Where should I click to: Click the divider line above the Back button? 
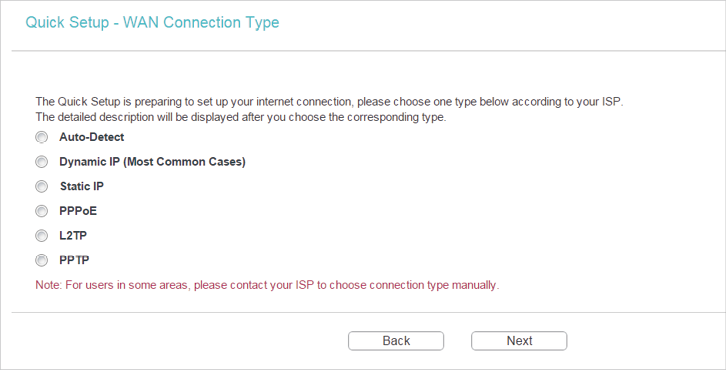tap(369, 312)
